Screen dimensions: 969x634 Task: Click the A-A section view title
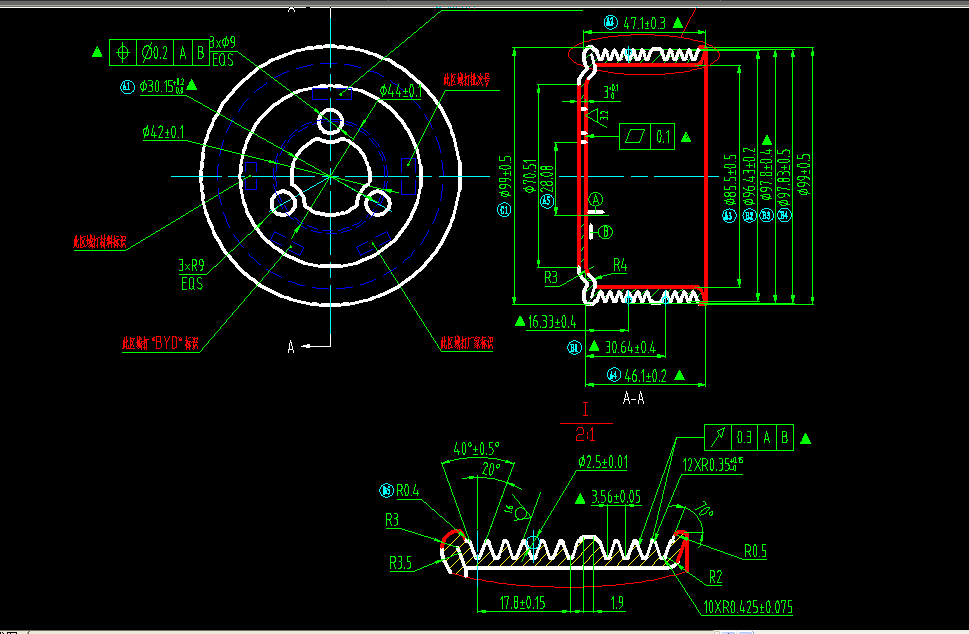pos(633,397)
